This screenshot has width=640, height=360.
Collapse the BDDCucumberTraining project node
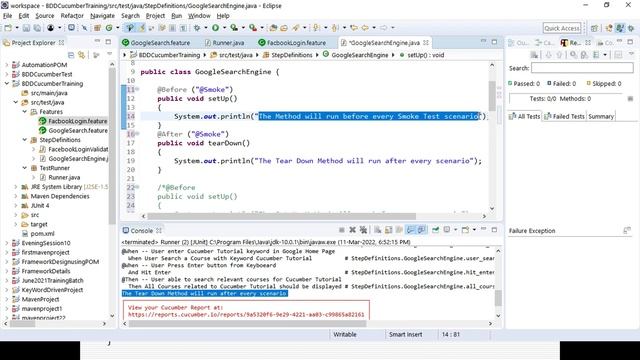pos(7,84)
